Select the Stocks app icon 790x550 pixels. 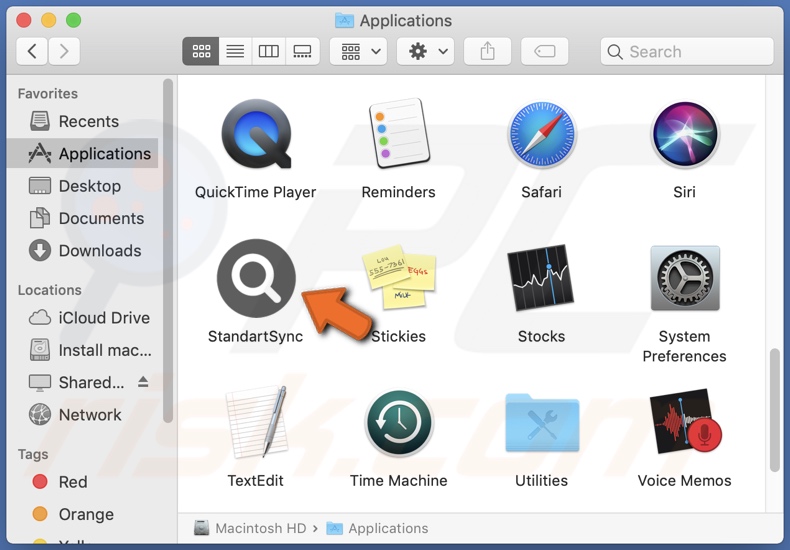point(542,278)
